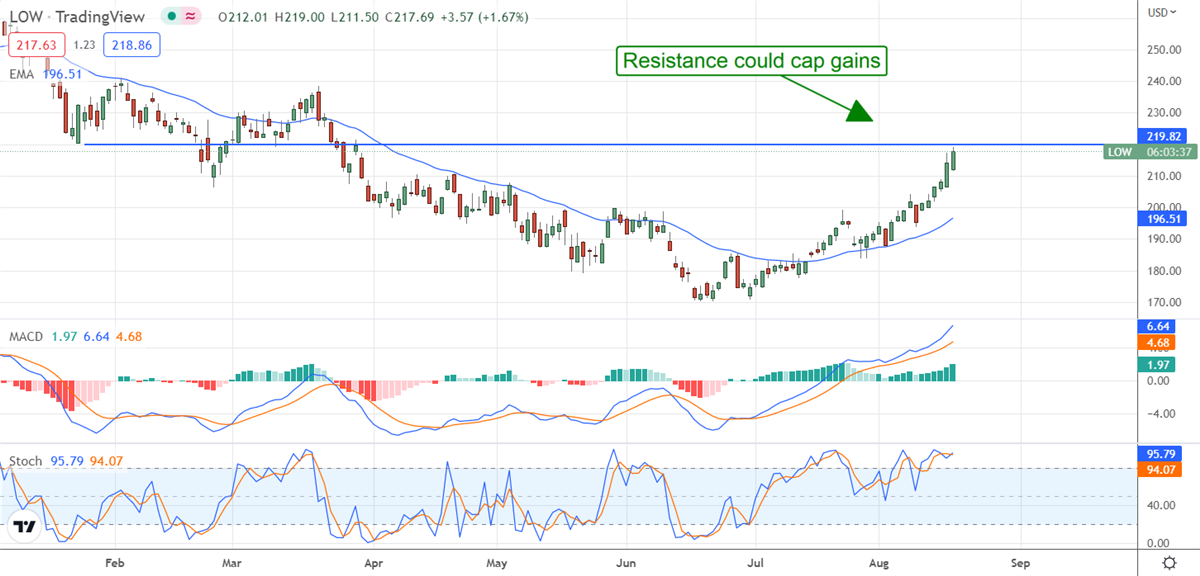Screen dimensions: 1200x576
Task: Click the -4.00 MACD axis label
Action: 1159,413
